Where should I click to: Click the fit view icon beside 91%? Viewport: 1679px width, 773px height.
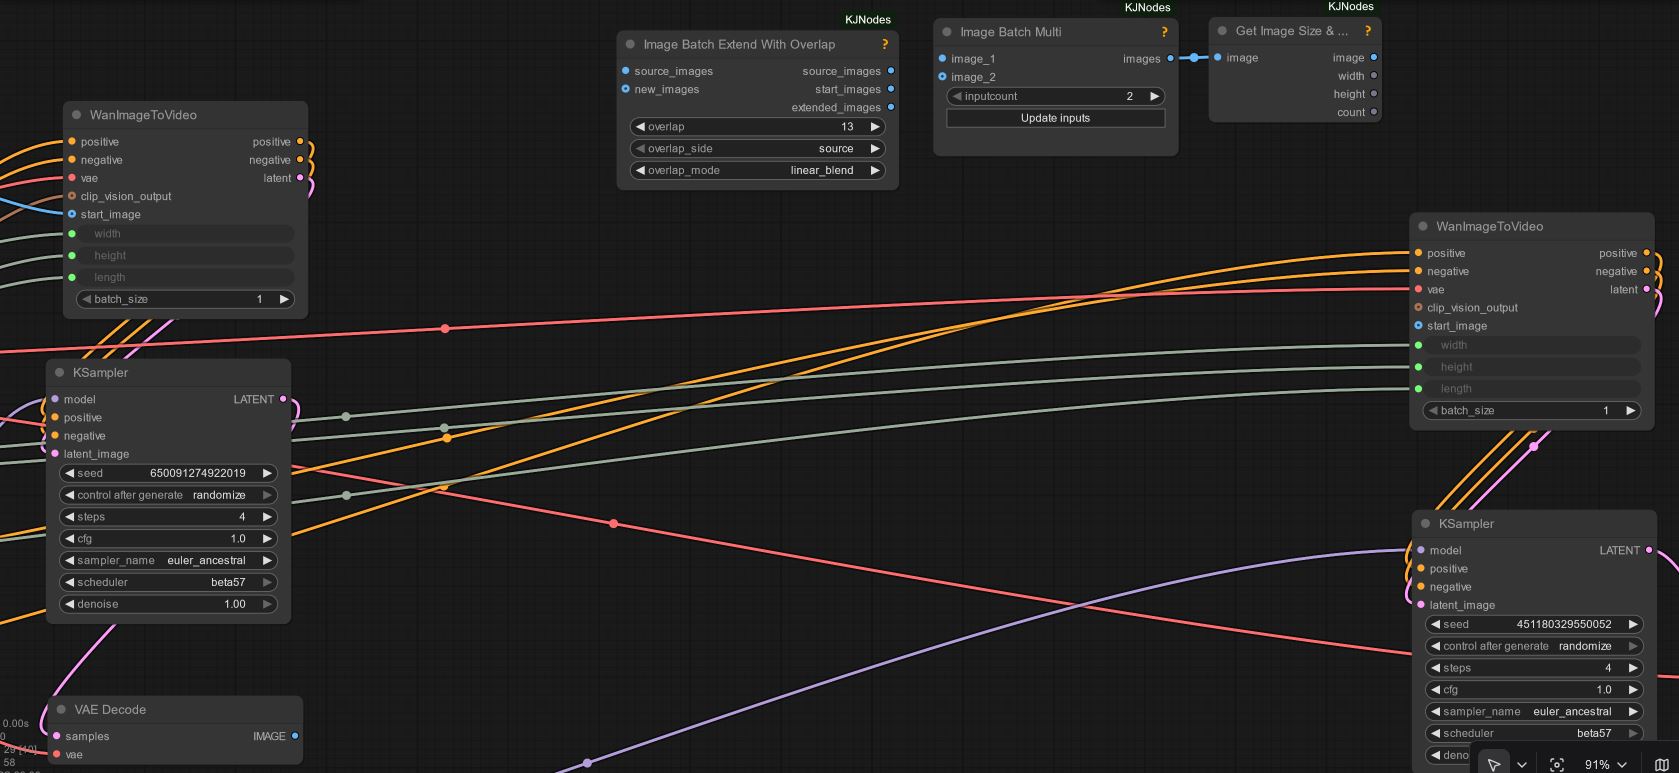(x=1557, y=764)
